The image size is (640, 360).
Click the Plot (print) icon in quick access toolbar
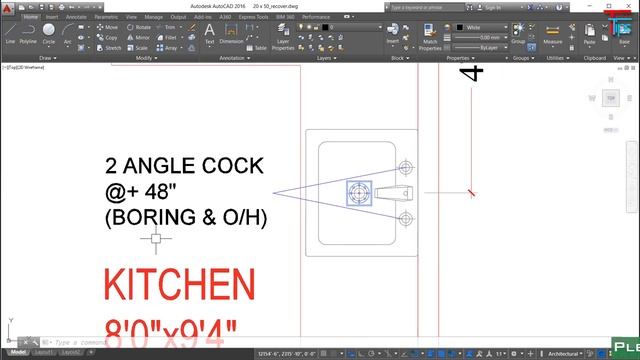(x=61, y=7)
